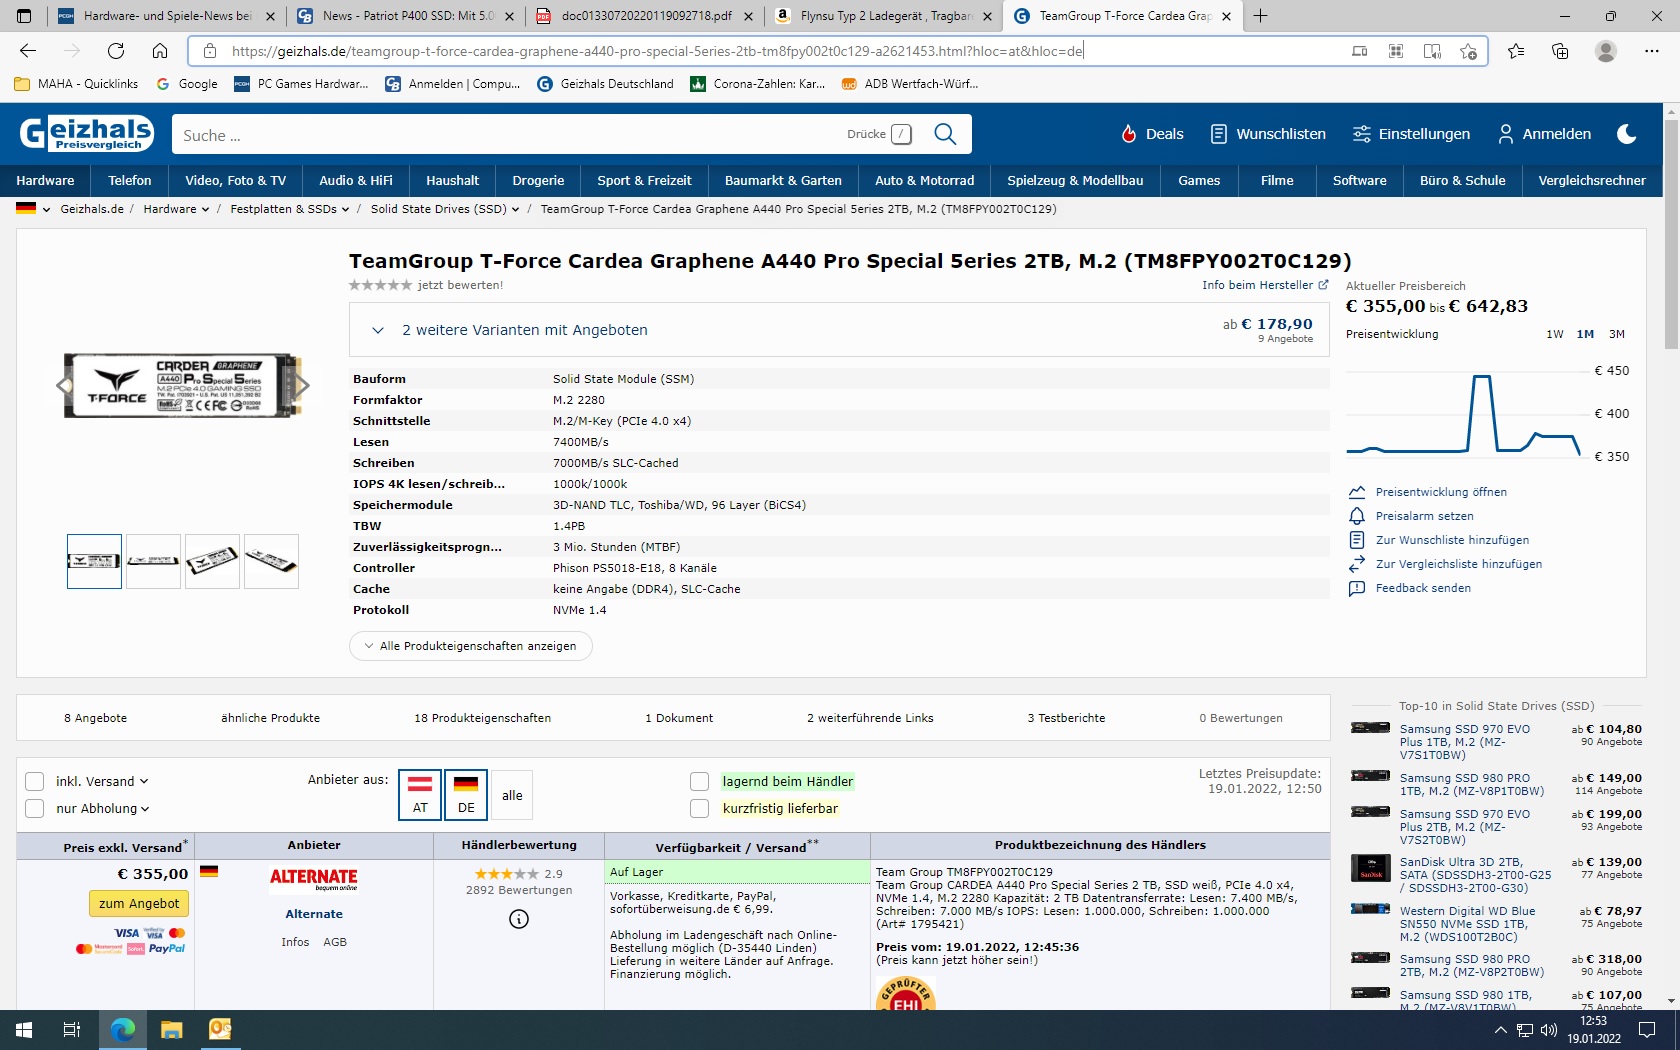
Task: Expand 2 weitere Varianten mit Angeboten
Action: tap(840, 330)
